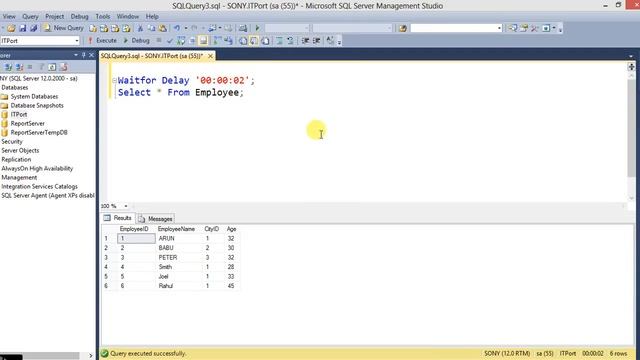The height and width of the screenshot is (360, 640).
Task: Close the SQLQuery3.sql tab
Action: click(x=210, y=56)
